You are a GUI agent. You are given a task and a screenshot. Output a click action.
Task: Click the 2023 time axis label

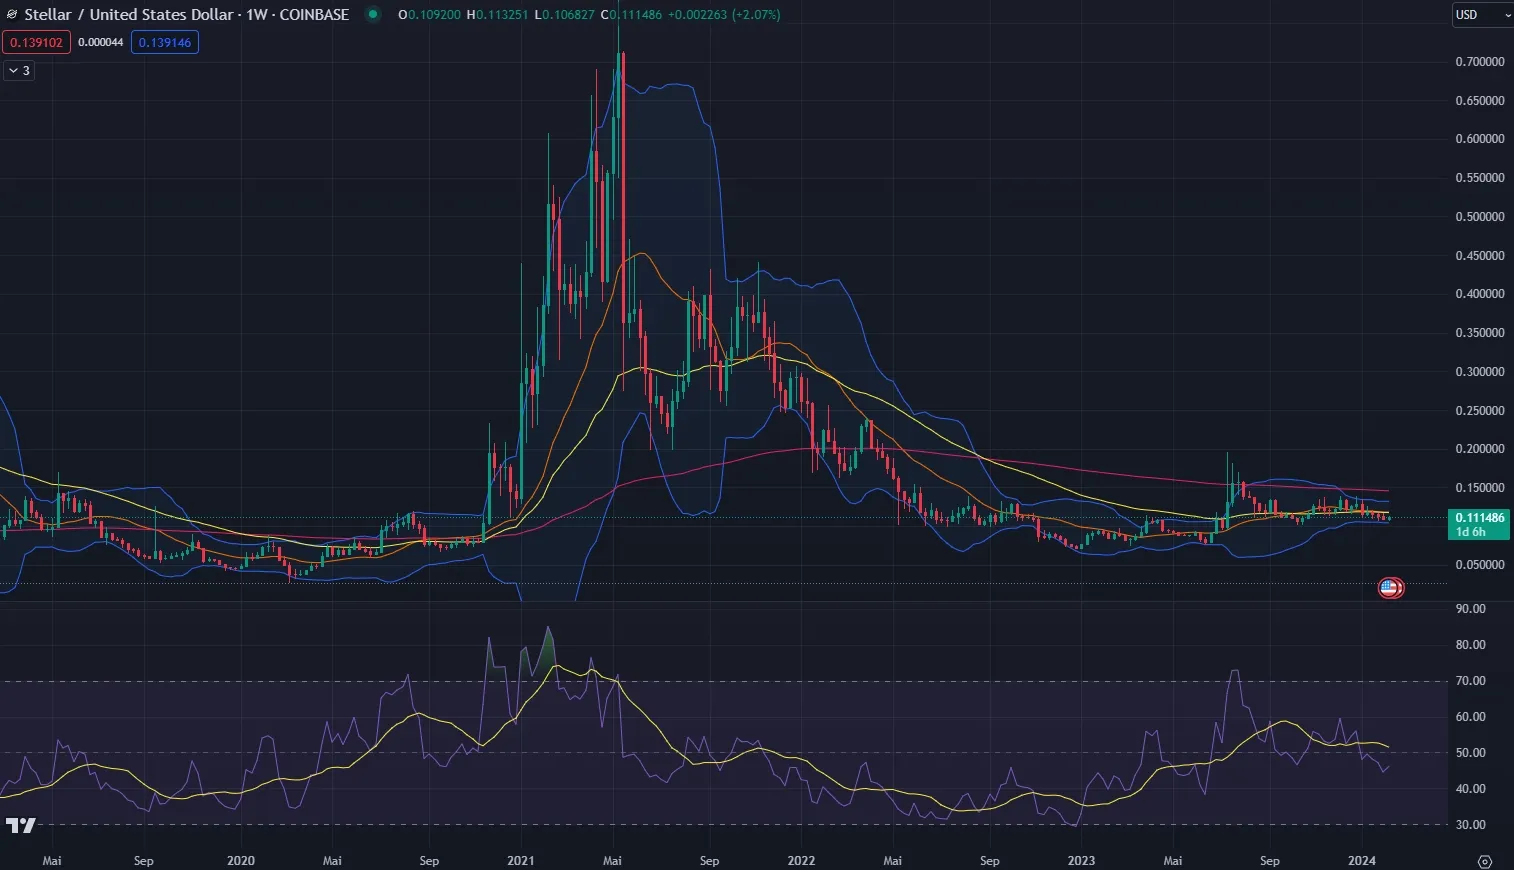(x=1081, y=861)
